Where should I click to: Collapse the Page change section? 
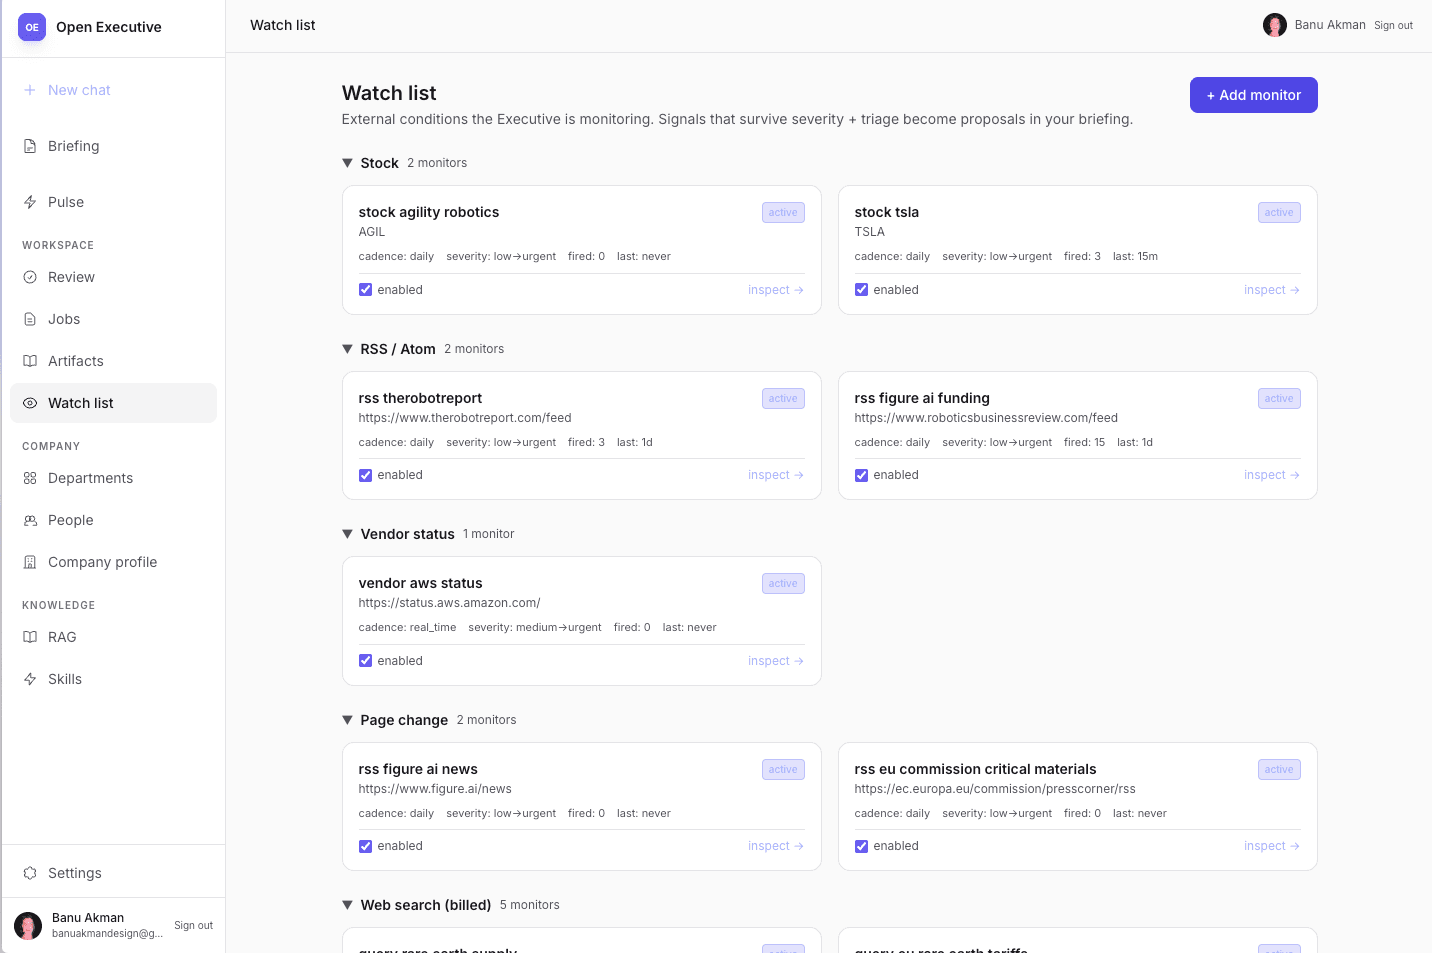click(x=347, y=720)
